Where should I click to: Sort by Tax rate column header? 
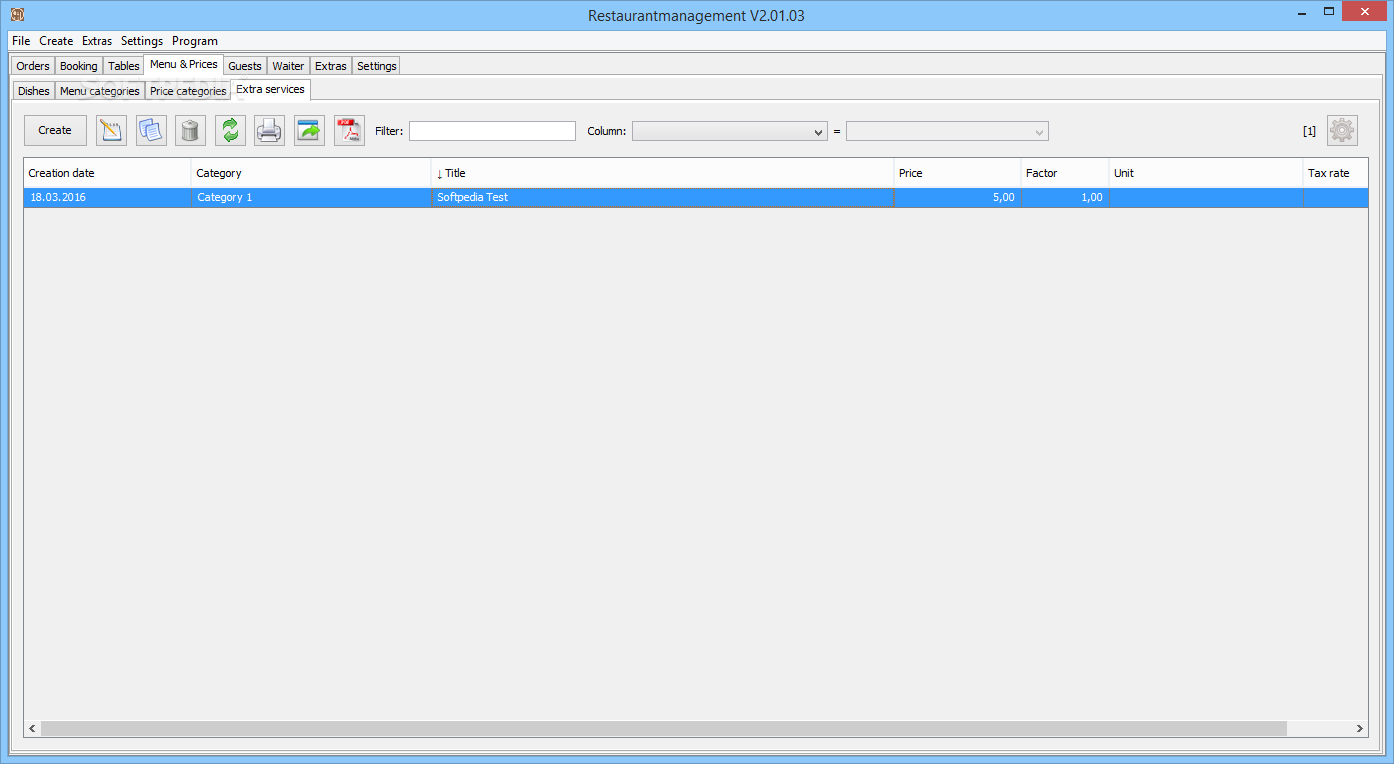coord(1336,173)
